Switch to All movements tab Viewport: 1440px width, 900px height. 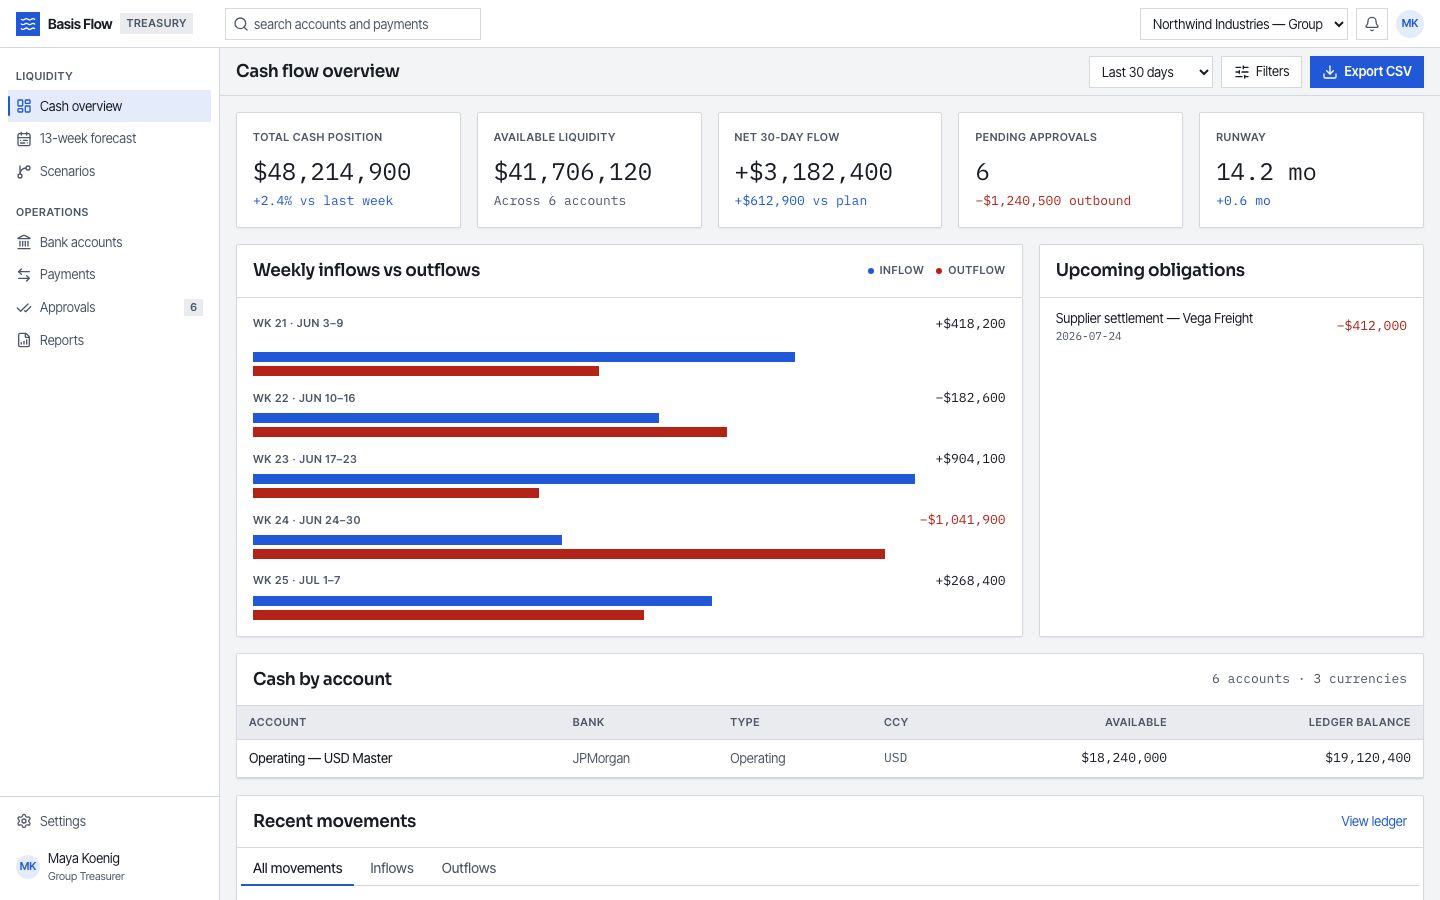click(x=297, y=868)
